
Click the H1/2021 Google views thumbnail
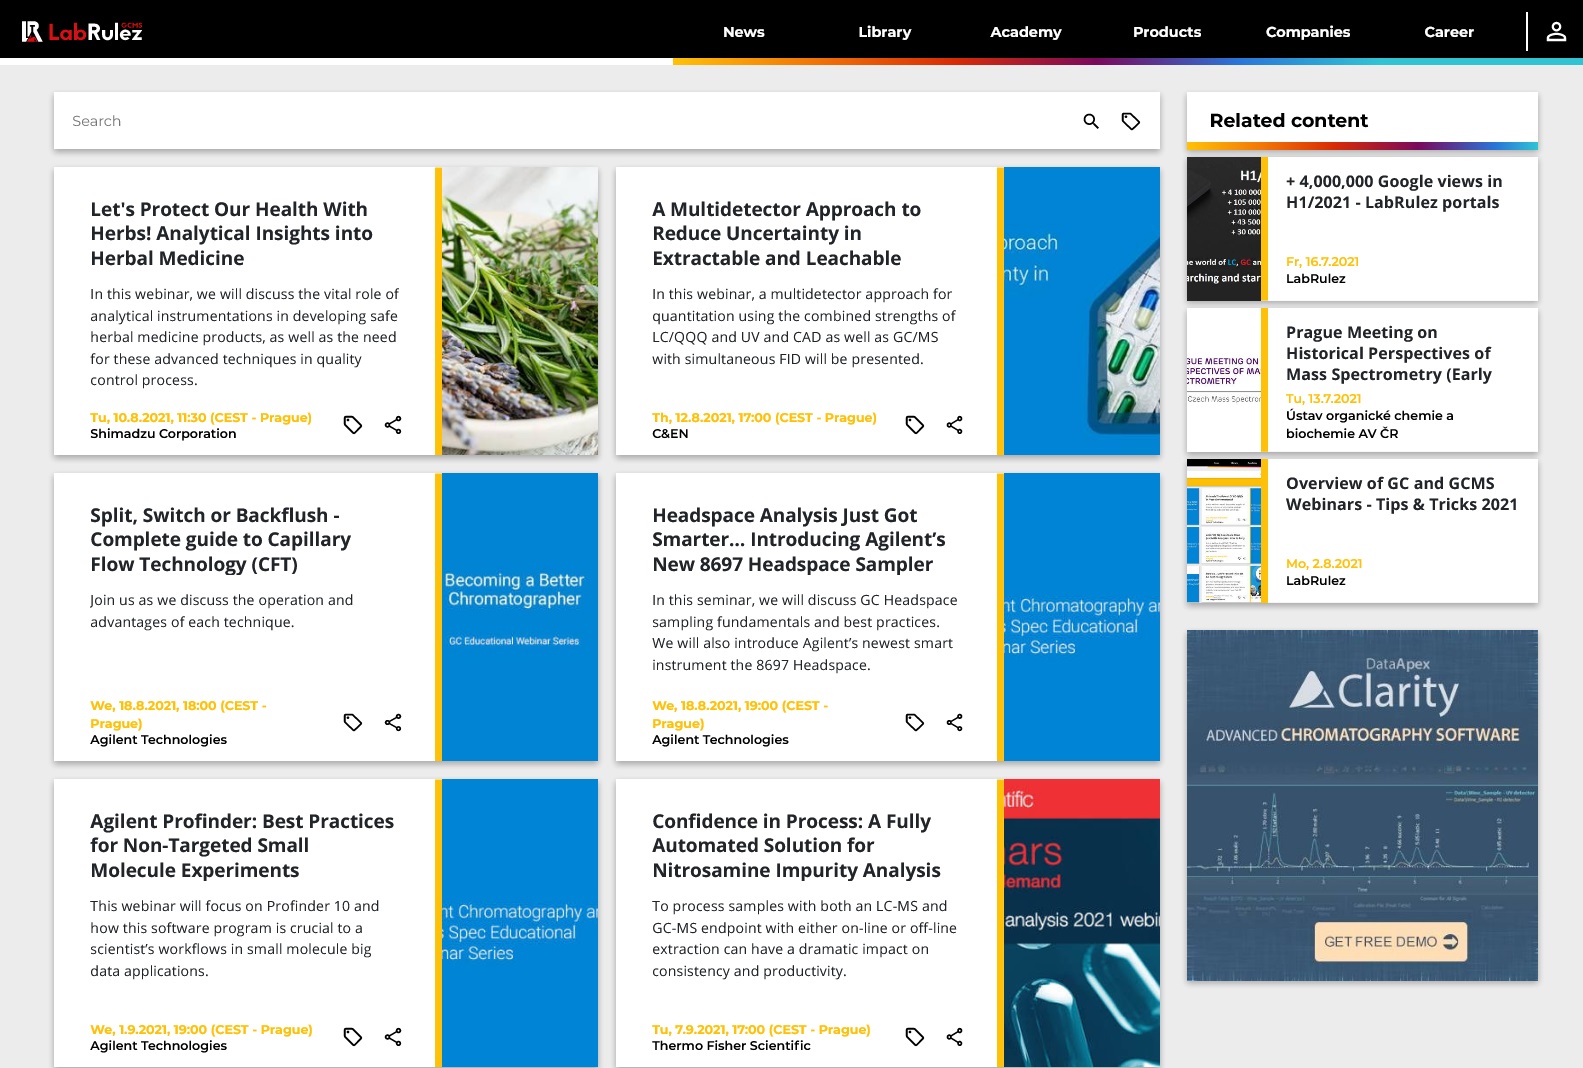pyautogui.click(x=1224, y=229)
